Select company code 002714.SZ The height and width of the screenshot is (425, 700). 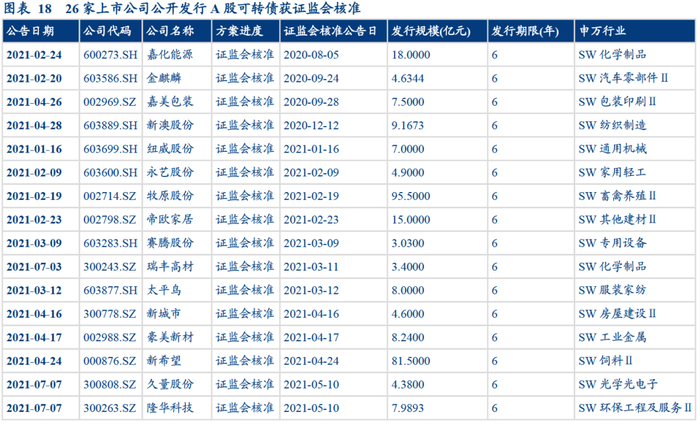(109, 196)
